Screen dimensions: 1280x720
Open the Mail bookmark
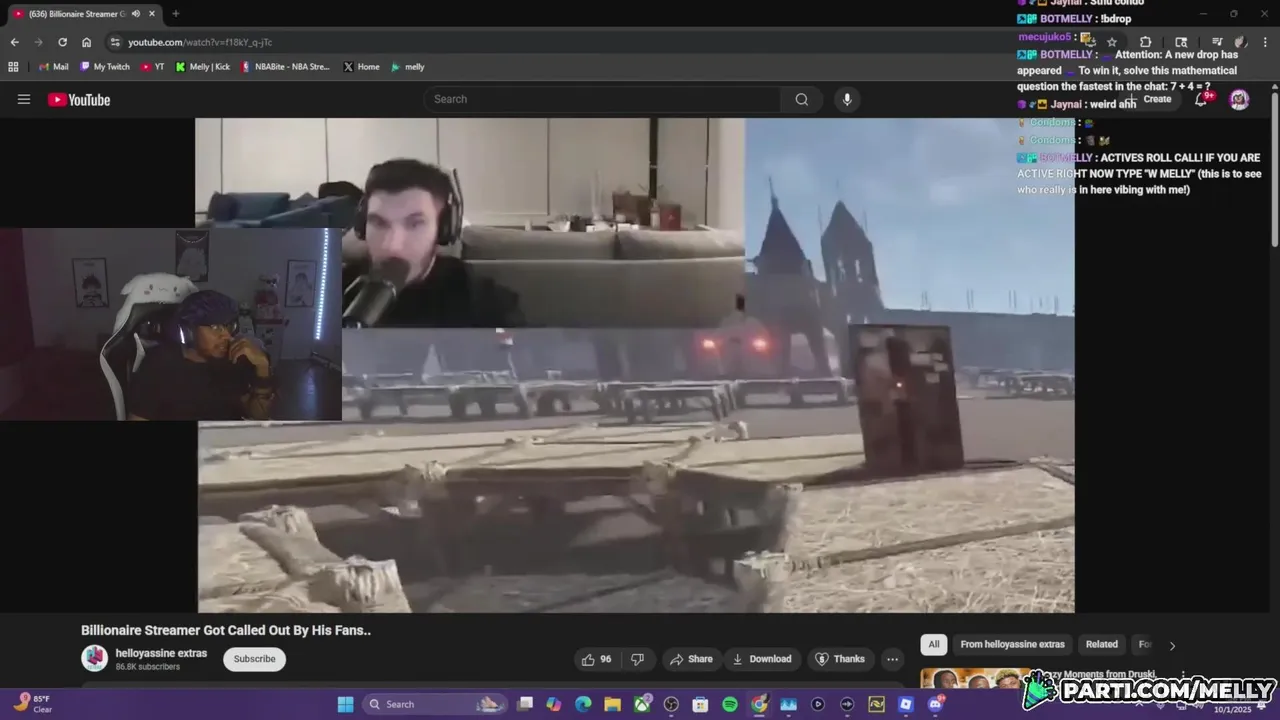coord(54,67)
